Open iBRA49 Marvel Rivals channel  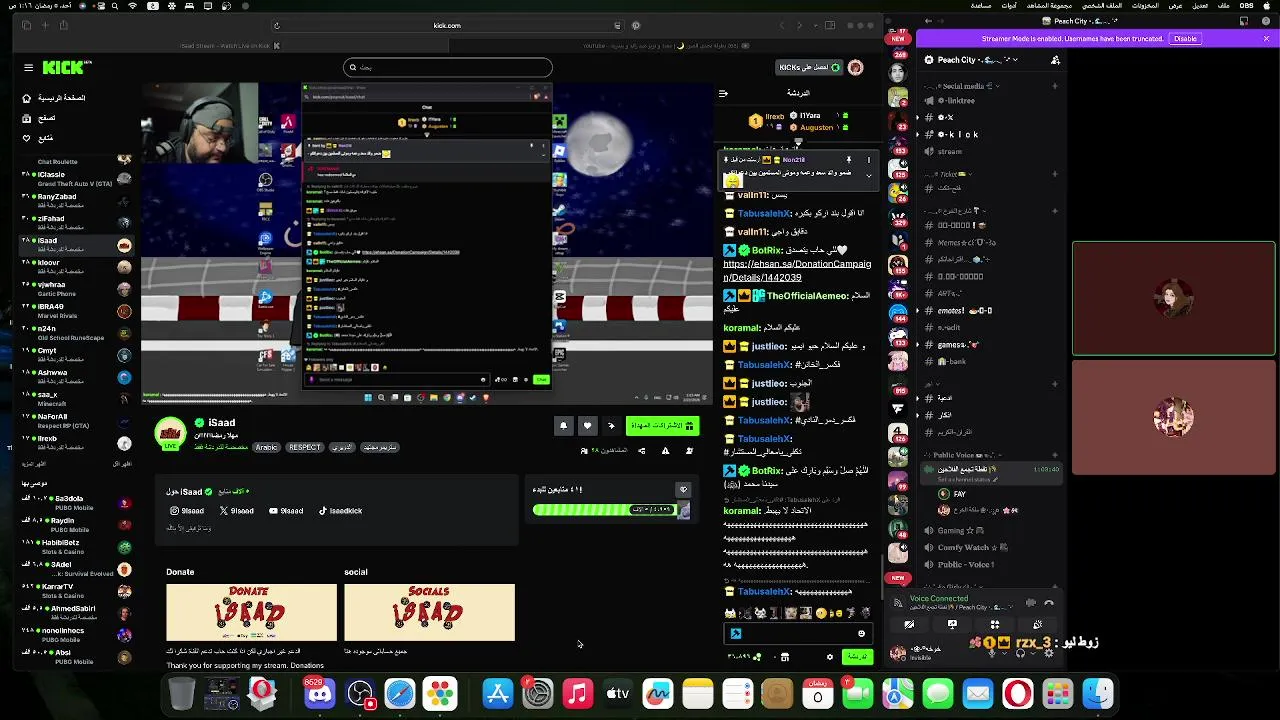75,310
